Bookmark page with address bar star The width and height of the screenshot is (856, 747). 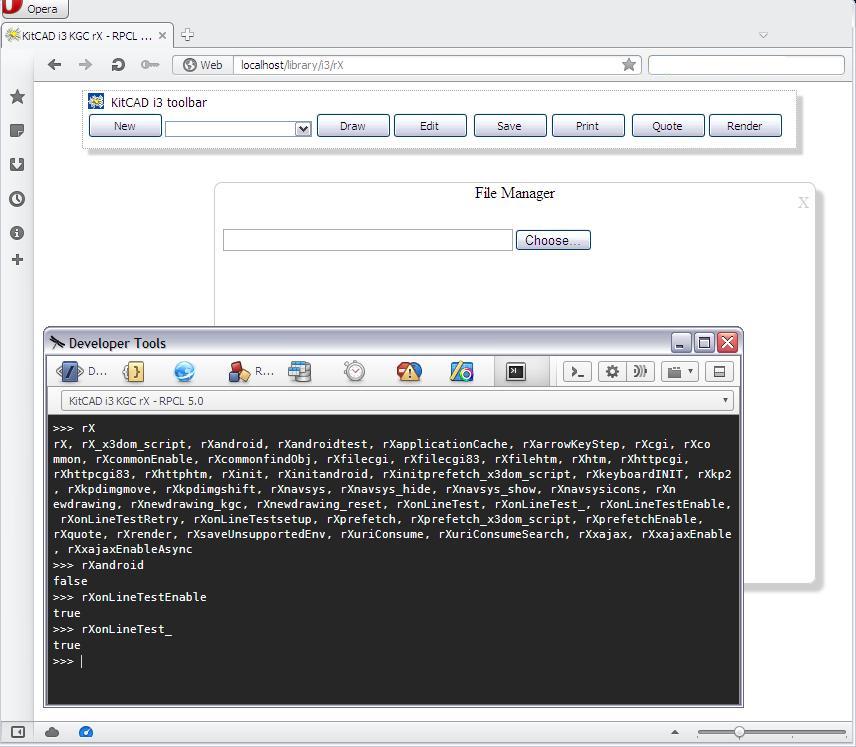tap(629, 65)
